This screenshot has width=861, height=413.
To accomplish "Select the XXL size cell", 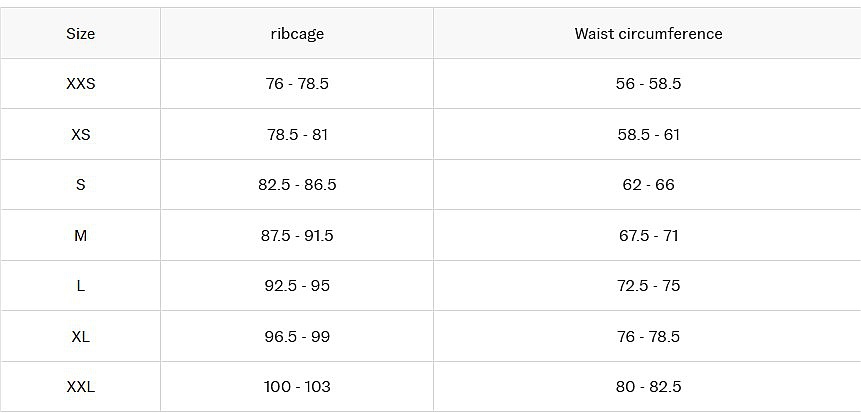I will (80, 387).
